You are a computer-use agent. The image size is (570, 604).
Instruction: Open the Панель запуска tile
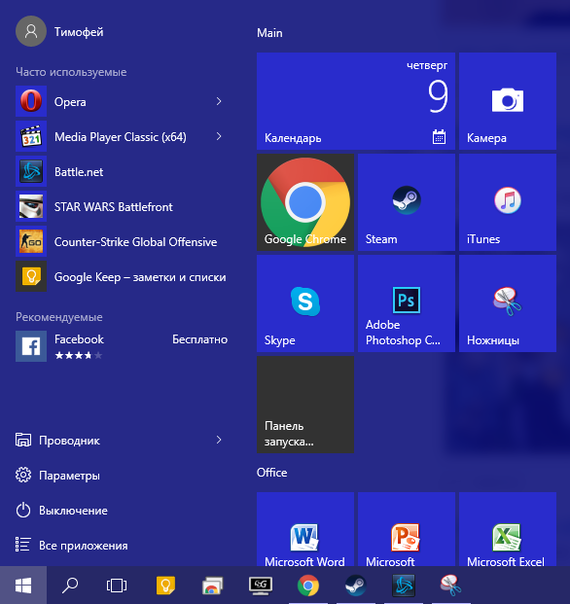305,404
